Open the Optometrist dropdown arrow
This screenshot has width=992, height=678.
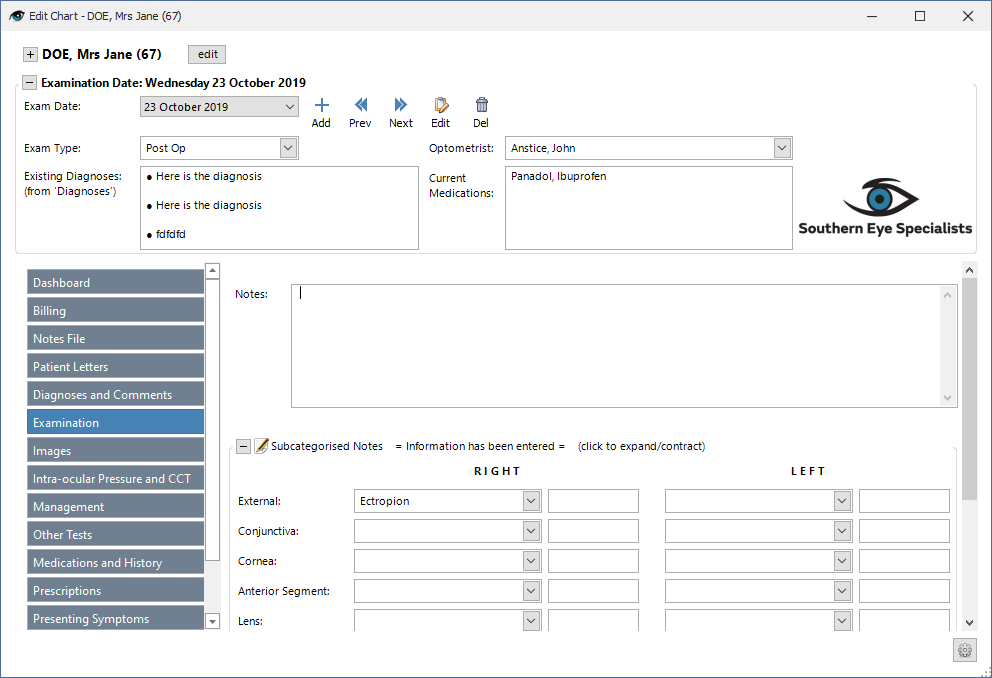(x=782, y=148)
